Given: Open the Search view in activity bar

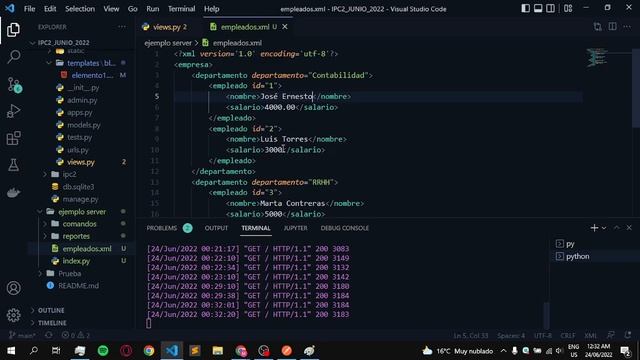Looking at the screenshot, I should point(13,57).
